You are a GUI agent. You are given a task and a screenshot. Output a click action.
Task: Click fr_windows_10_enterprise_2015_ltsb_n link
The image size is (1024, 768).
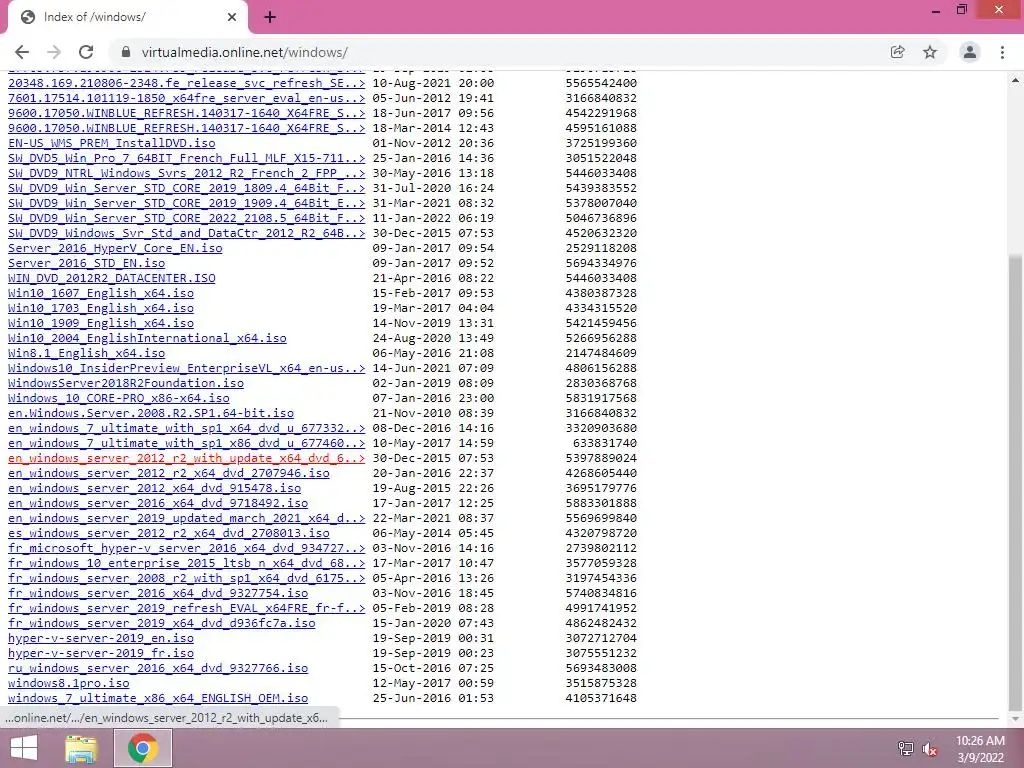tap(187, 564)
